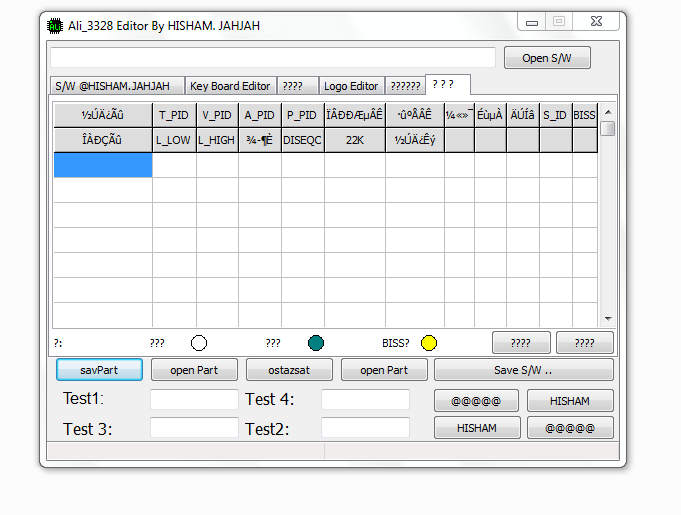Click the L_HIGH header cell

click(217, 140)
